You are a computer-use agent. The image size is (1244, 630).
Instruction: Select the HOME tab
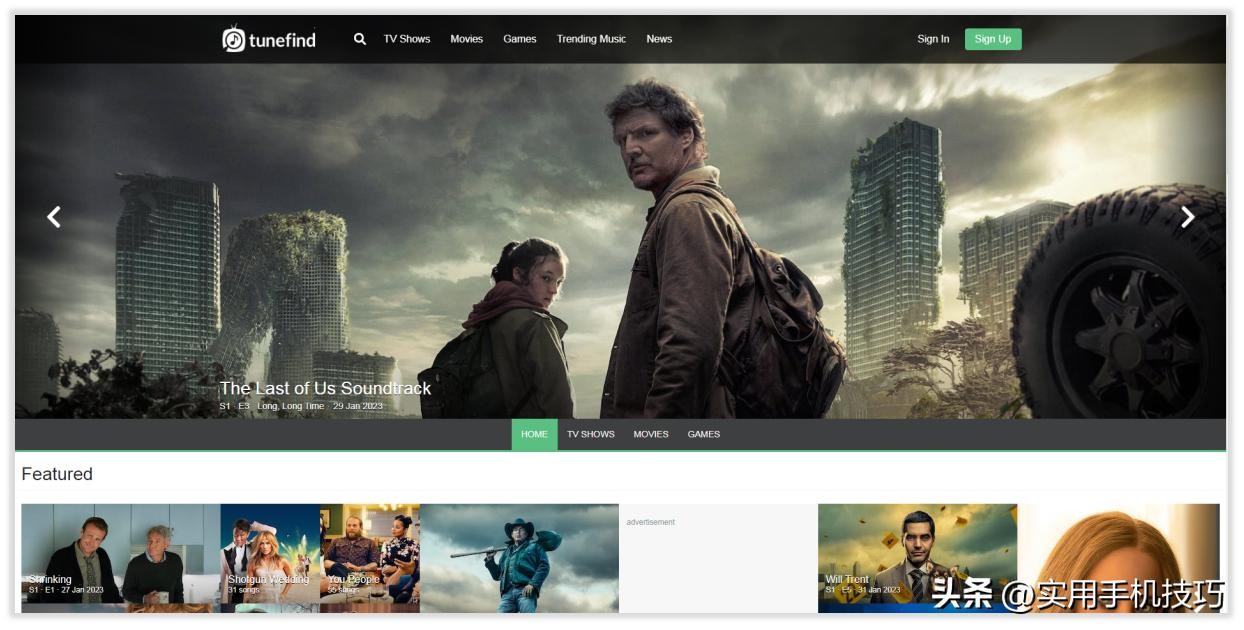(534, 434)
